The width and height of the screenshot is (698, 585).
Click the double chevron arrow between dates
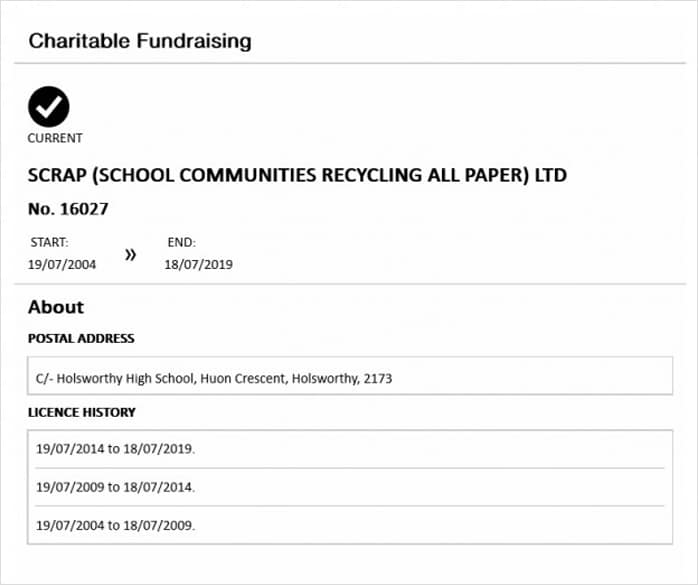(x=130, y=255)
